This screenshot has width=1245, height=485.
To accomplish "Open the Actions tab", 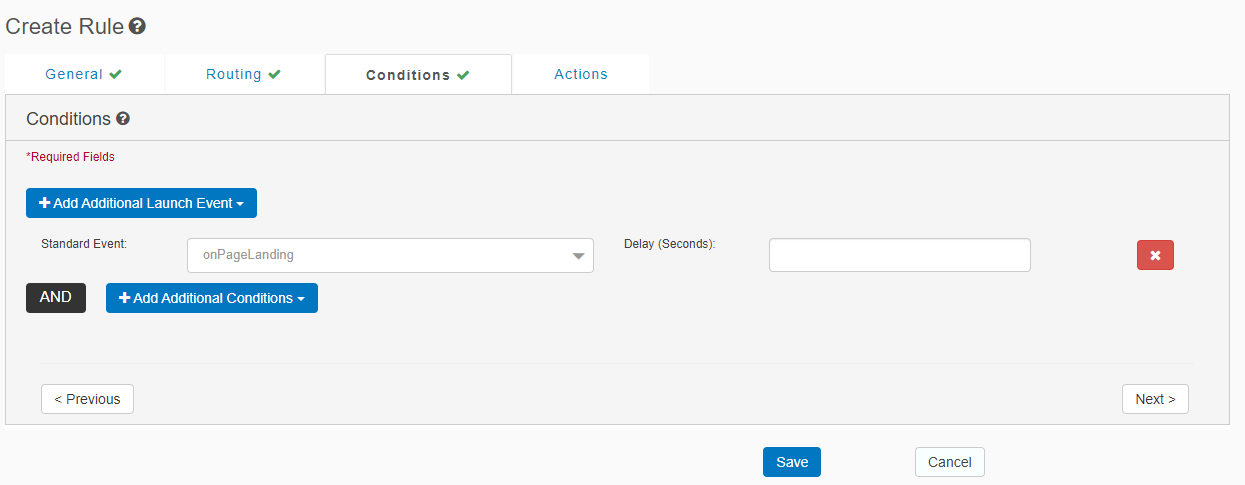I will tap(581, 74).
